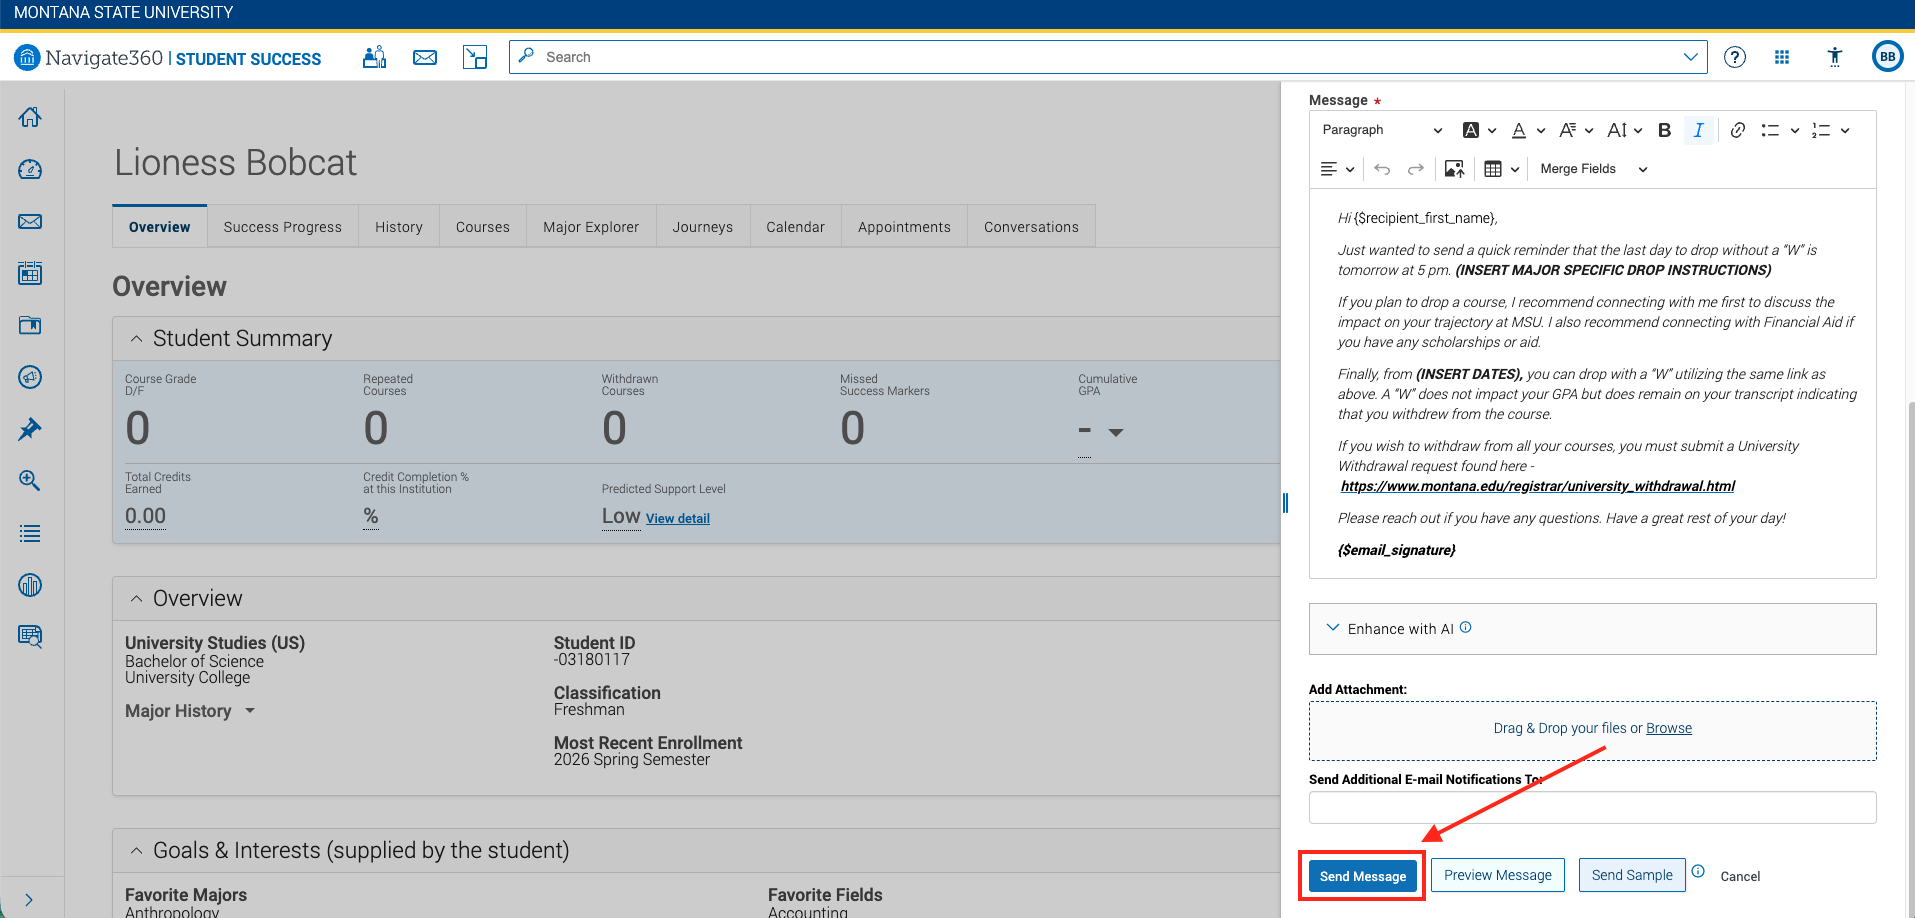Click the Browse link for attachments

pyautogui.click(x=1669, y=728)
